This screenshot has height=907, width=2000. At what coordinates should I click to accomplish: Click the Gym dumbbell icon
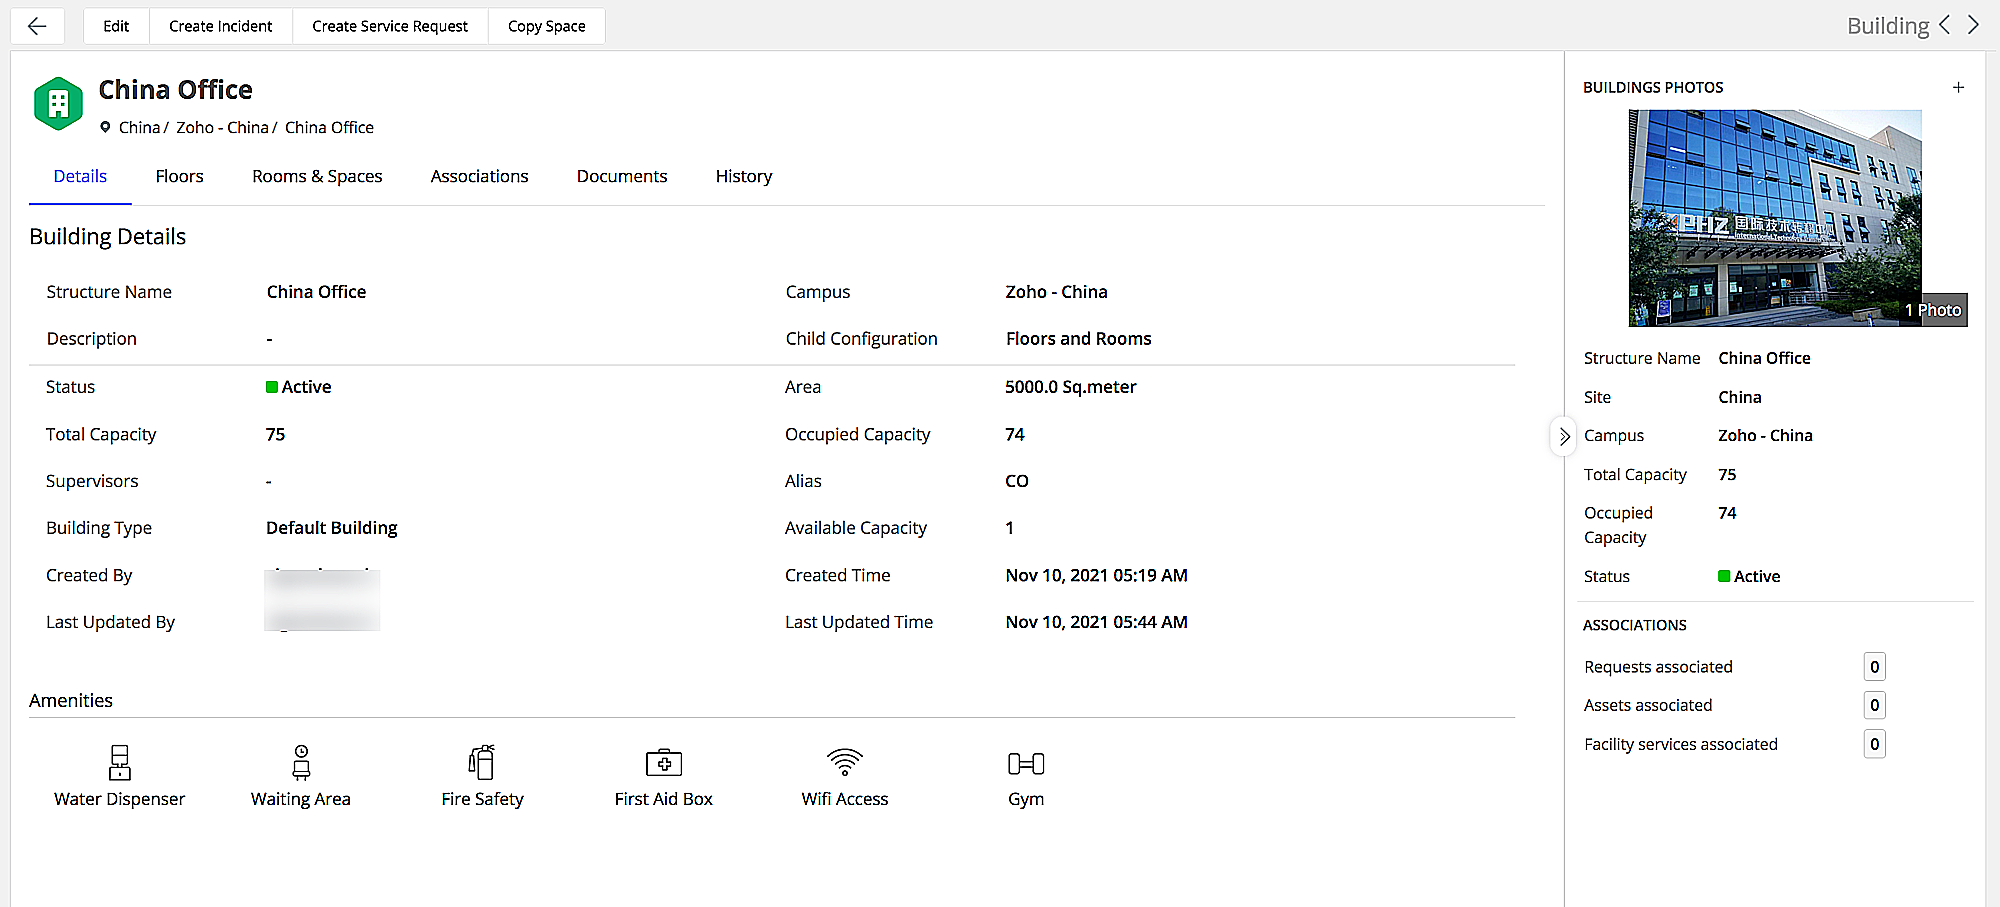[1025, 764]
